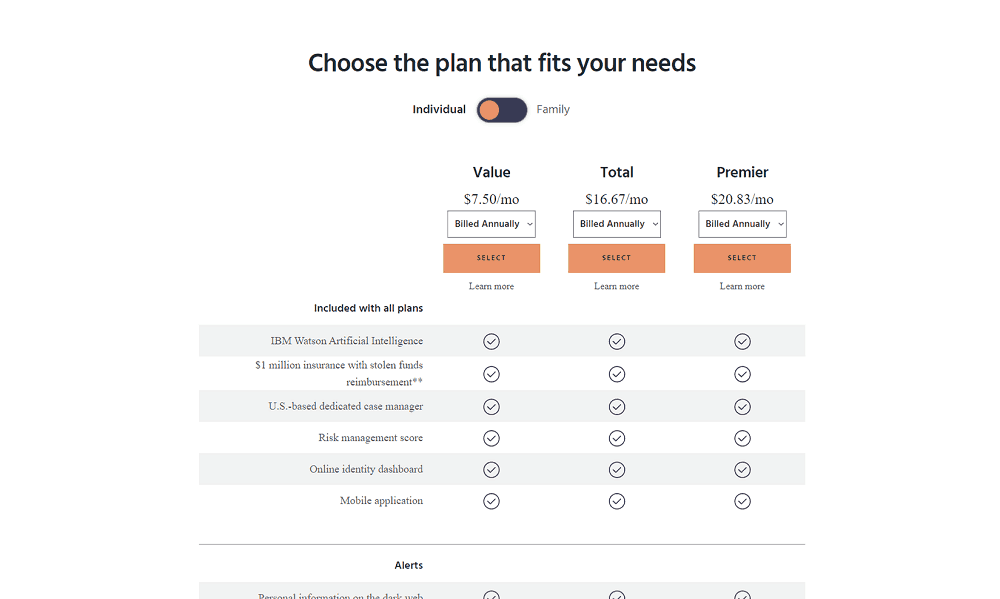Viewport: 1000px width, 599px height.
Task: Click IBM Watson checkmark under Value plan
Action: (x=491, y=341)
